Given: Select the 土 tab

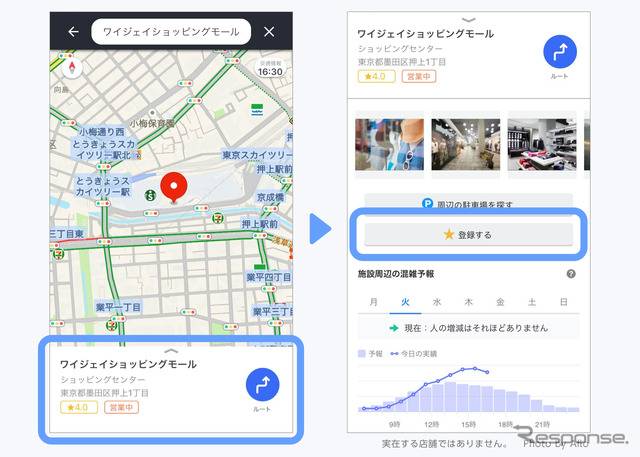Looking at the screenshot, I should pyautogui.click(x=532, y=302).
